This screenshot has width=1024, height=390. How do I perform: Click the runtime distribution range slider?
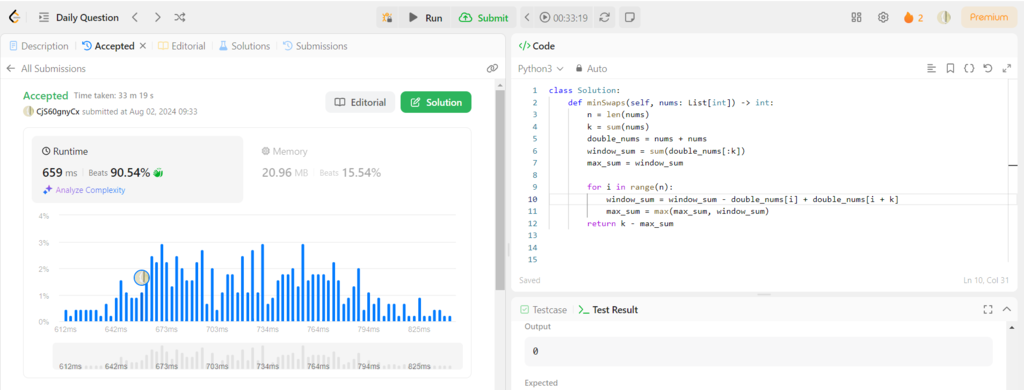257,357
